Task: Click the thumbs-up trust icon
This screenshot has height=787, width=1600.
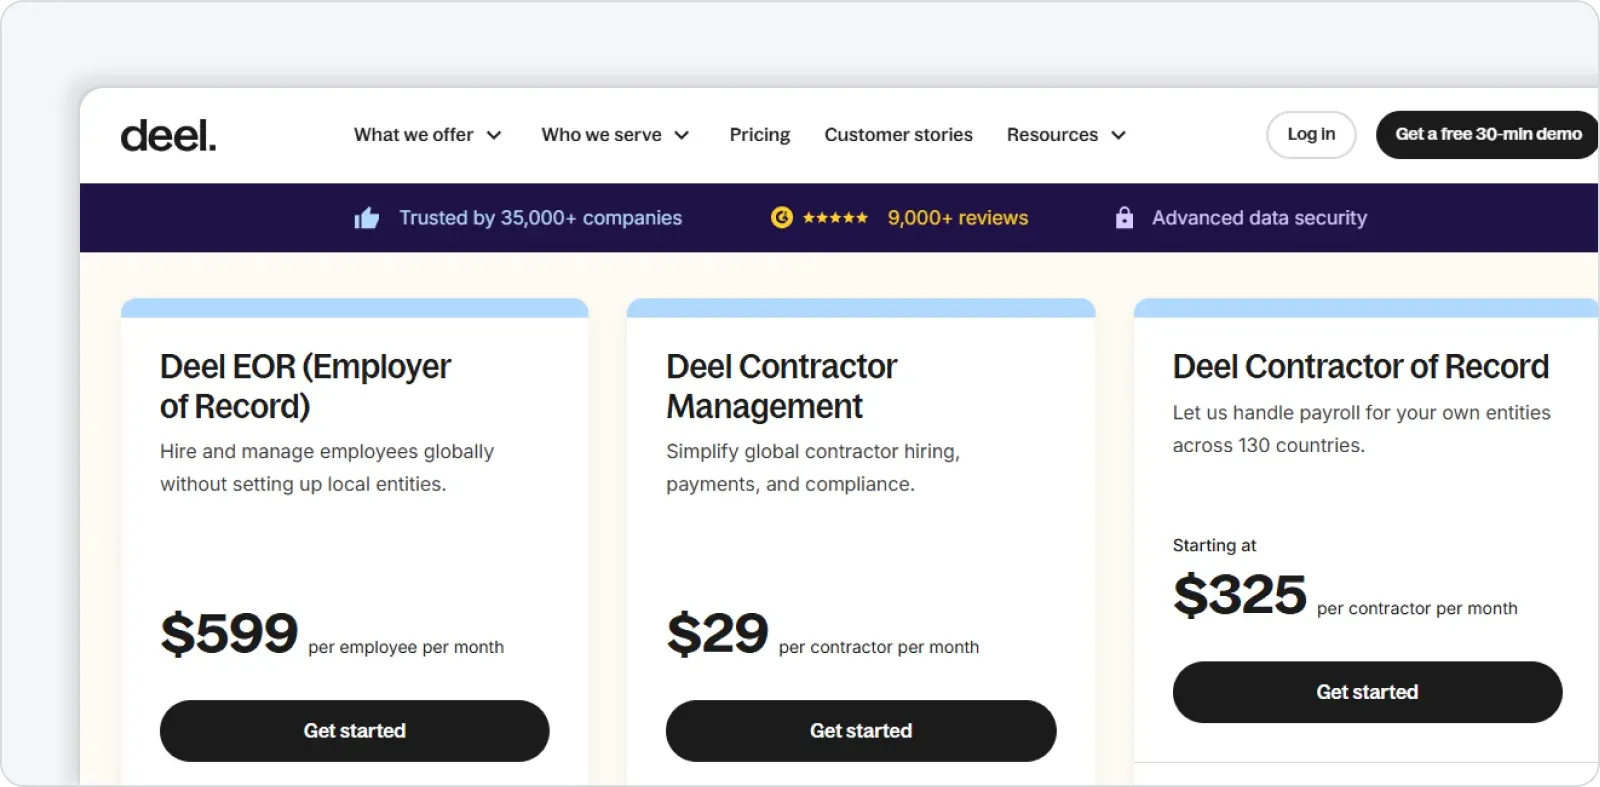Action: click(367, 218)
